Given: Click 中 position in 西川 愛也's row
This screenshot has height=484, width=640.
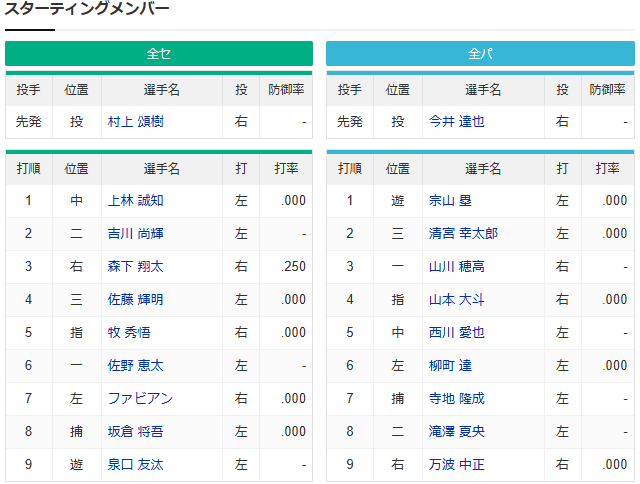Looking at the screenshot, I should 398,333.
